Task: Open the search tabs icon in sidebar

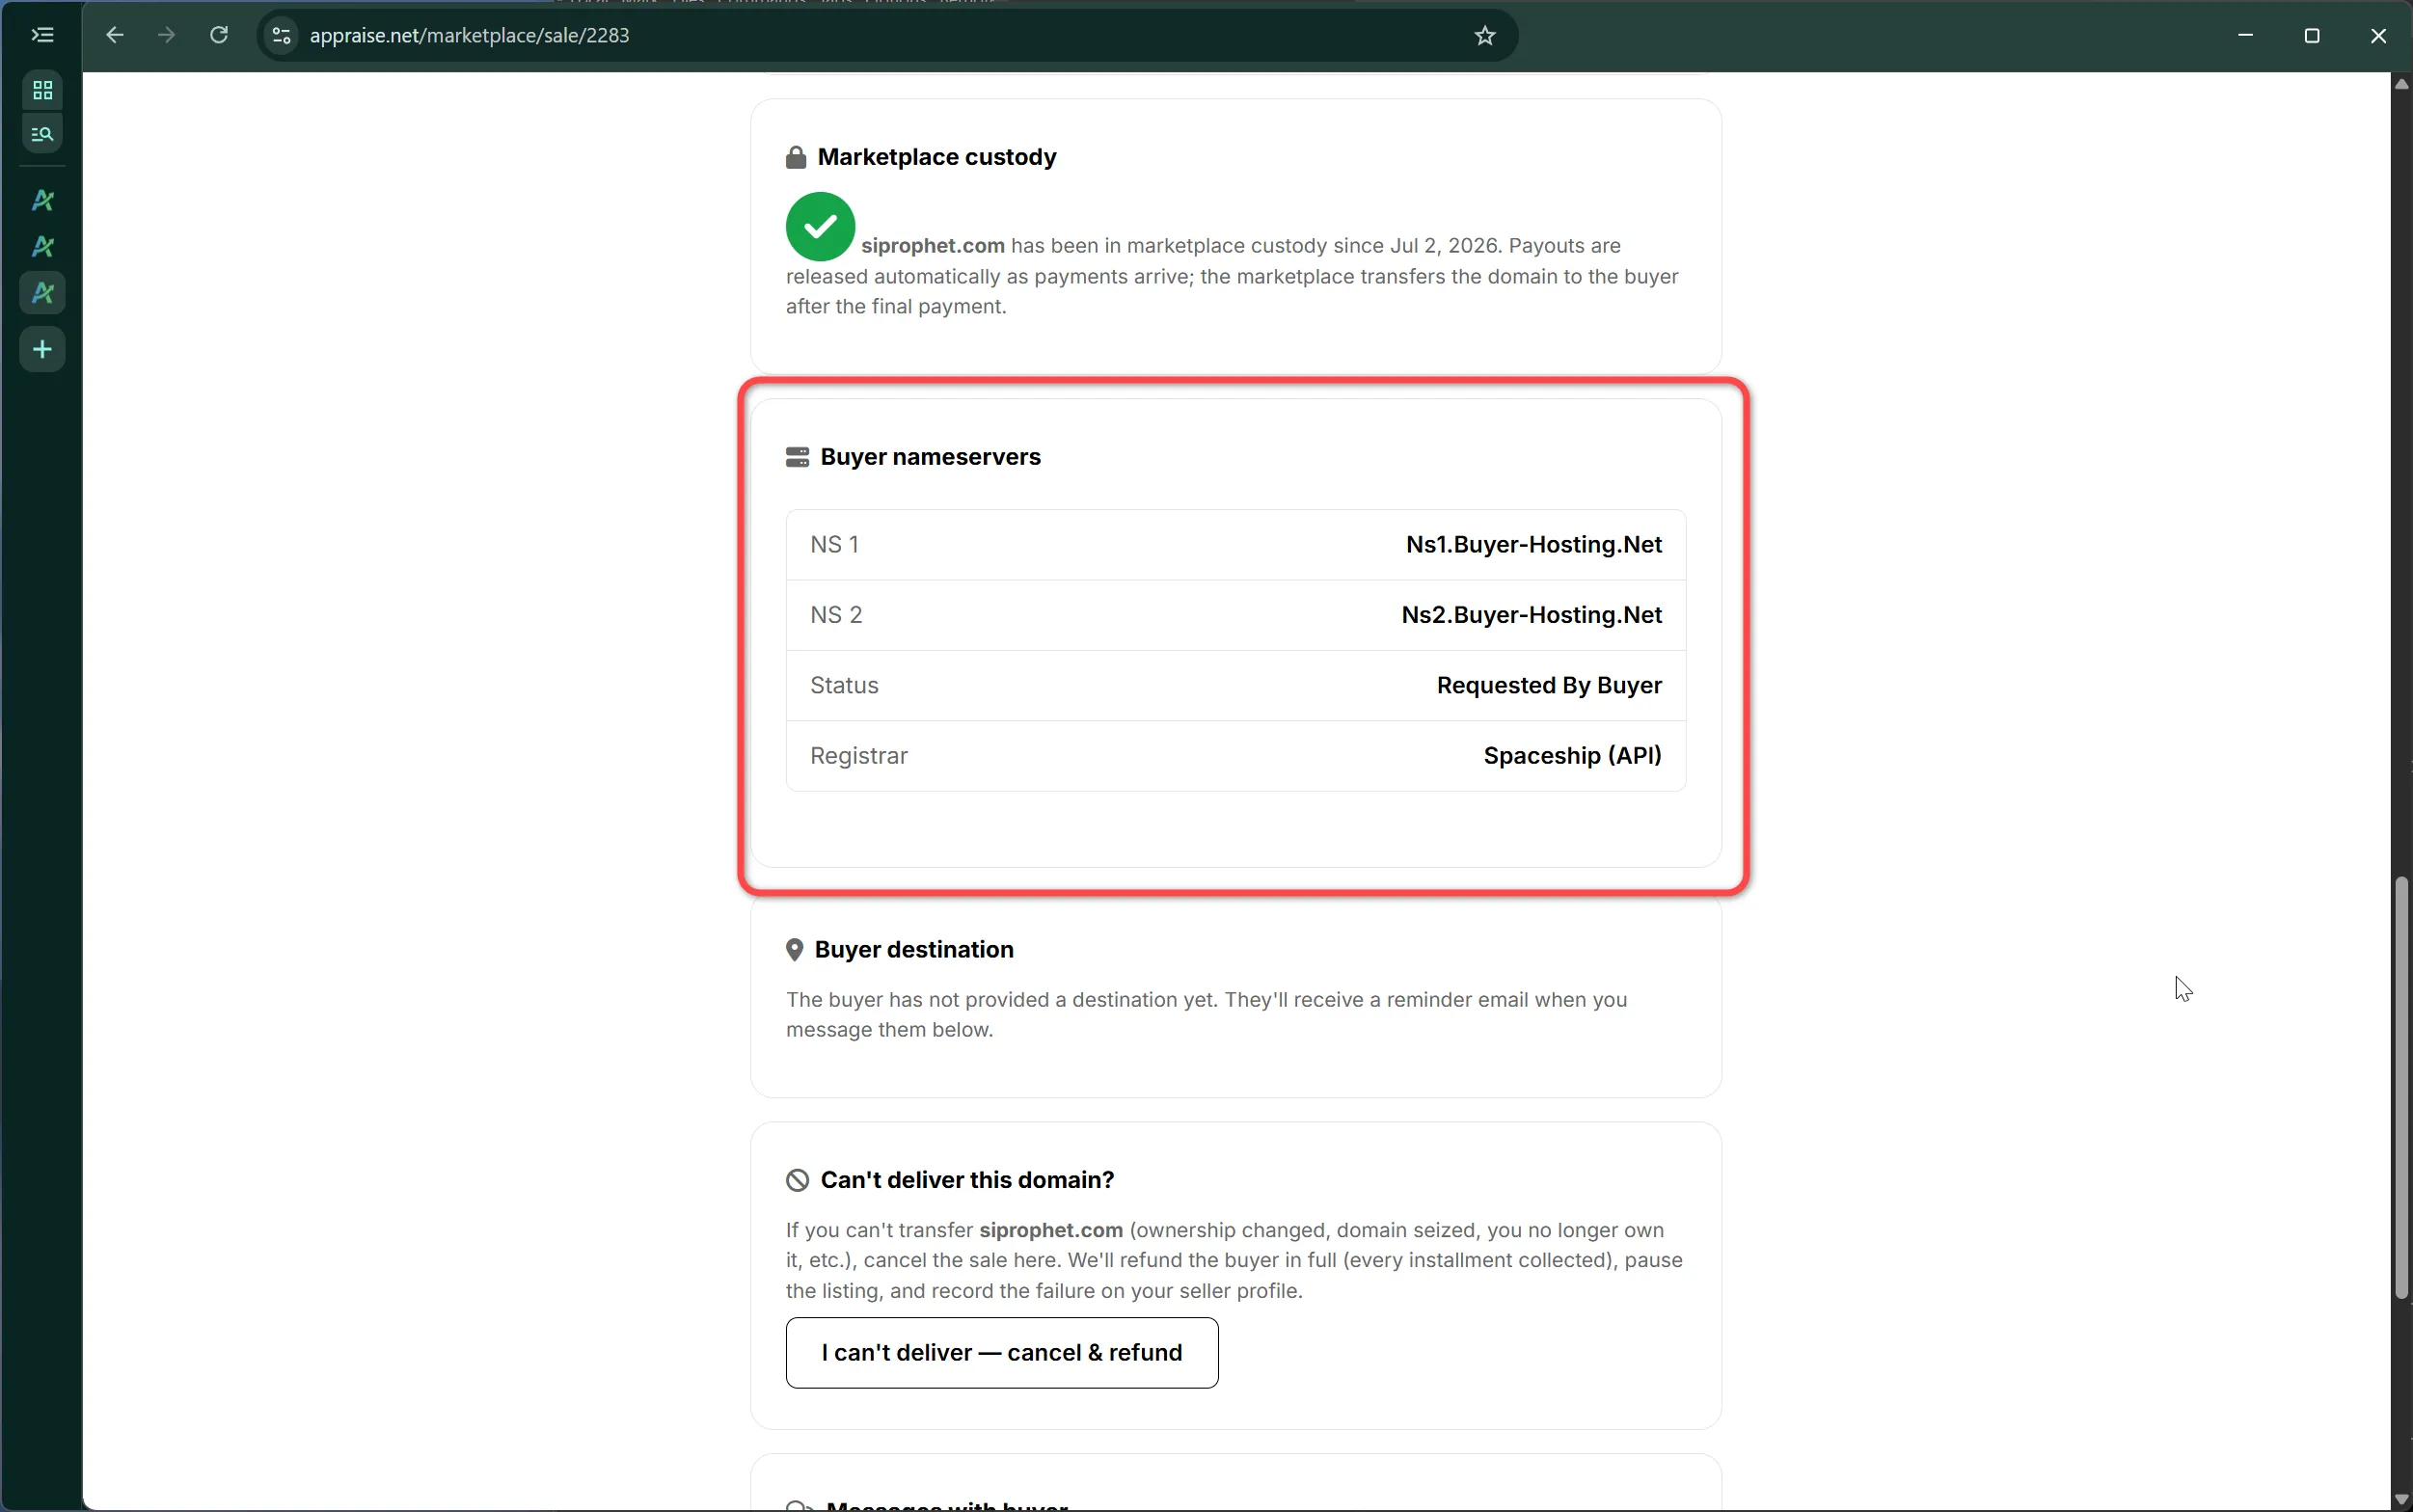Action: tap(42, 133)
